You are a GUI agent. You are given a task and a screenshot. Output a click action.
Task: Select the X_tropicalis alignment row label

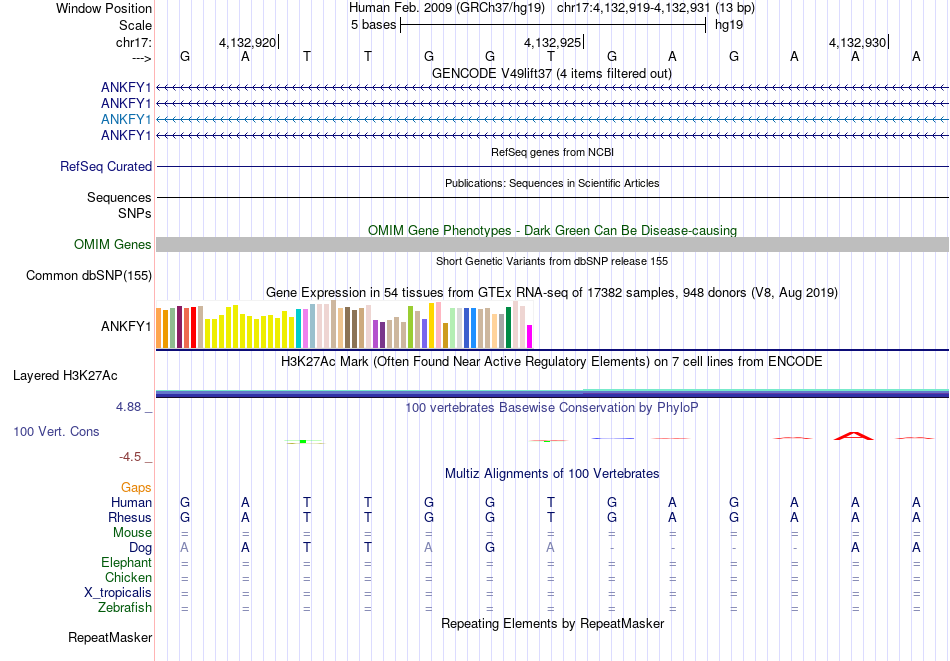pos(118,593)
